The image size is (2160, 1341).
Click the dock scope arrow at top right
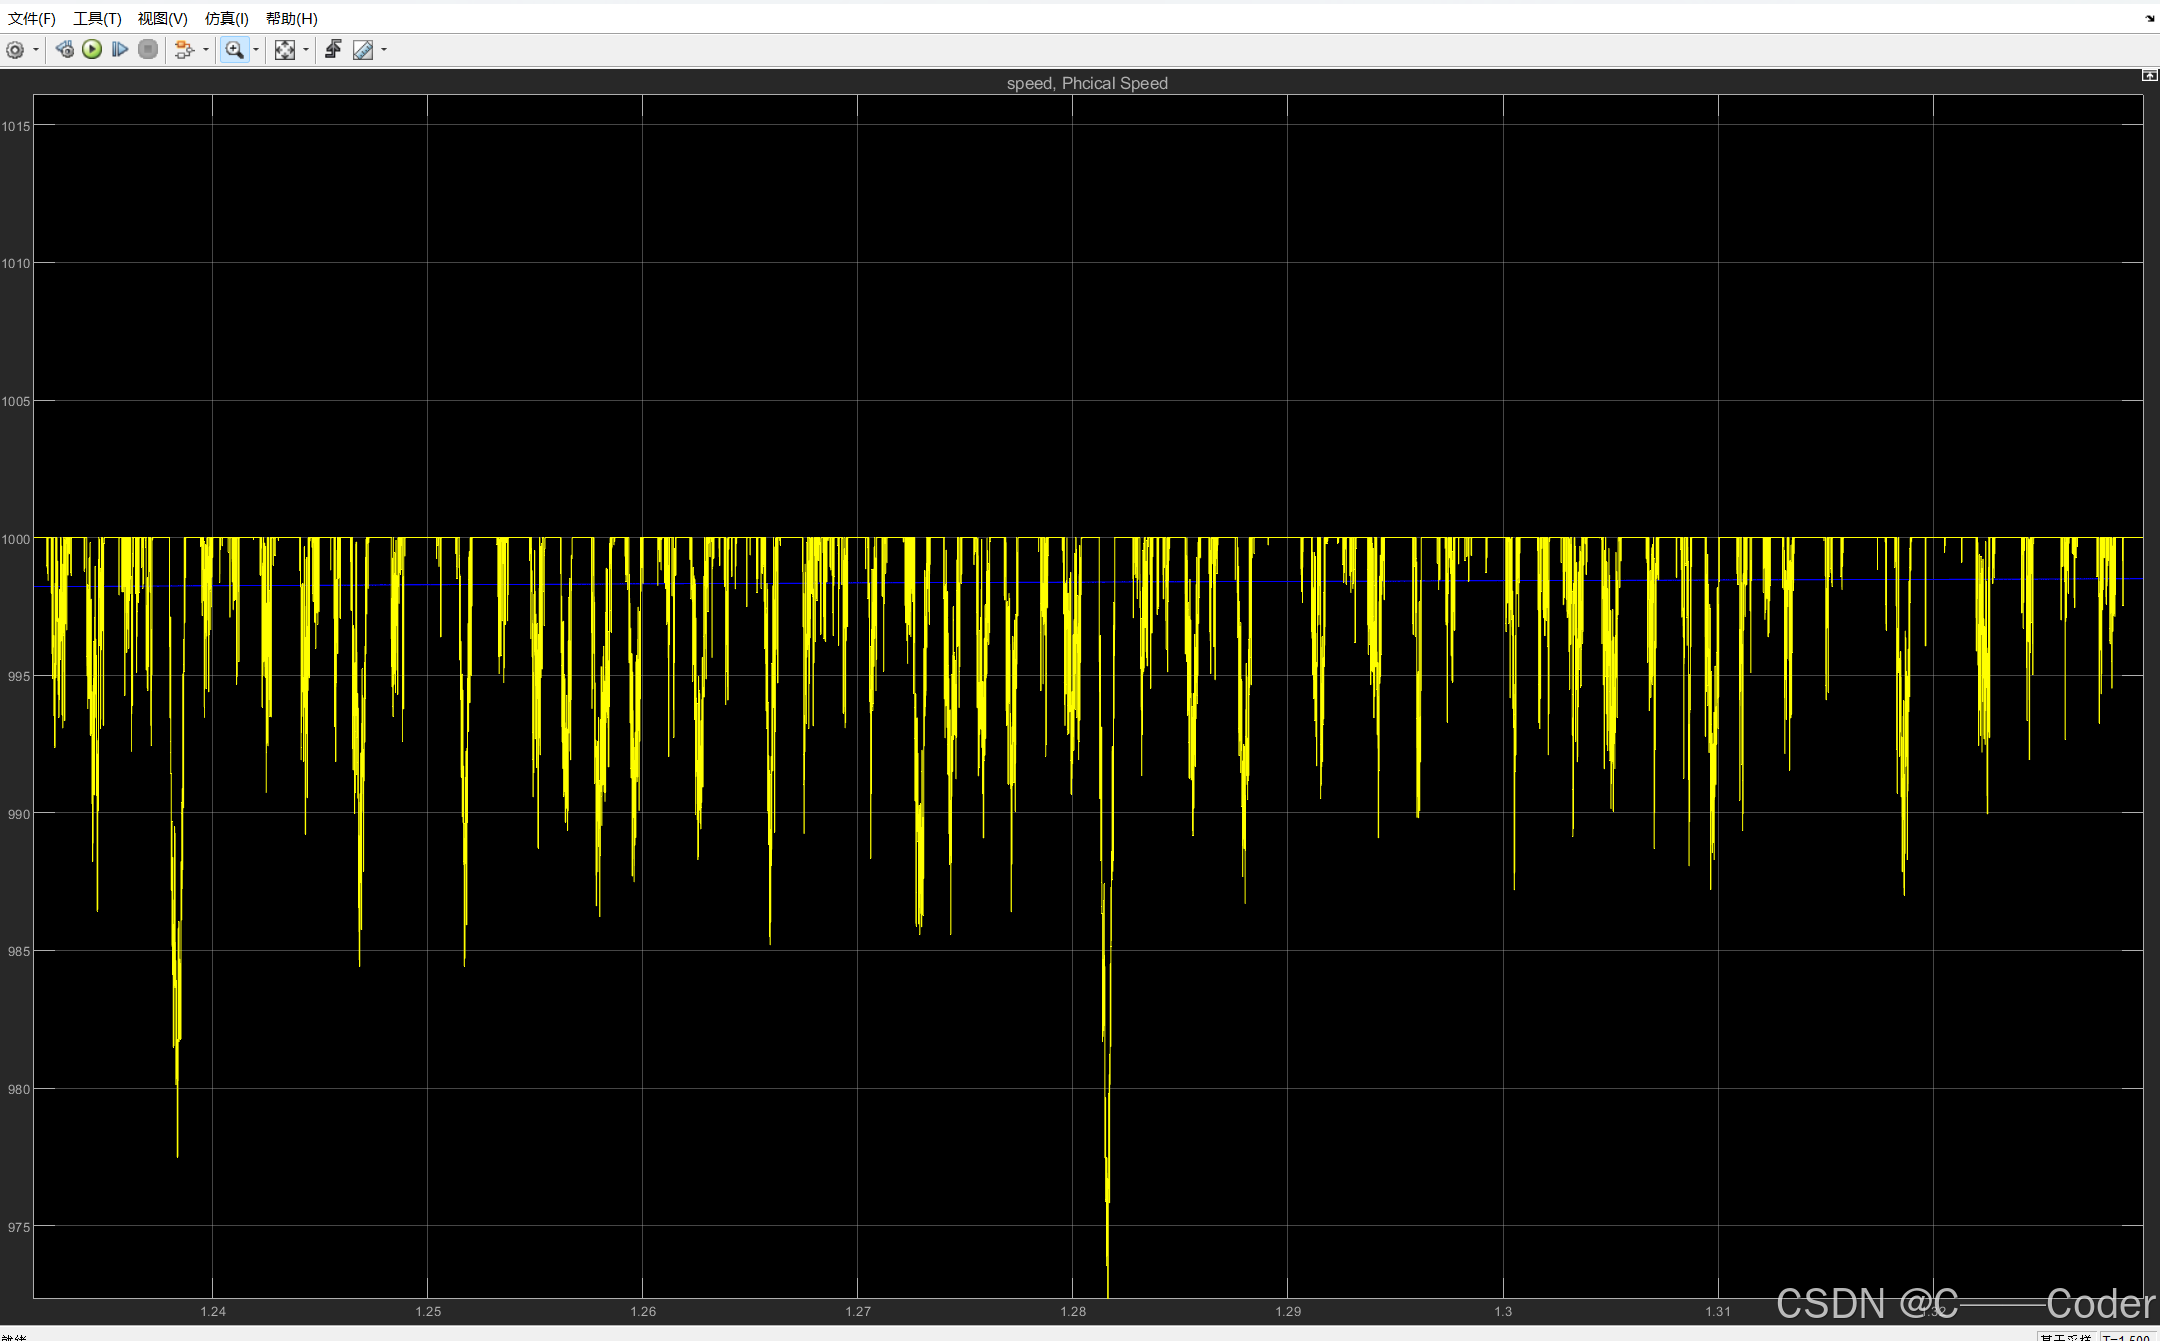click(x=2150, y=18)
